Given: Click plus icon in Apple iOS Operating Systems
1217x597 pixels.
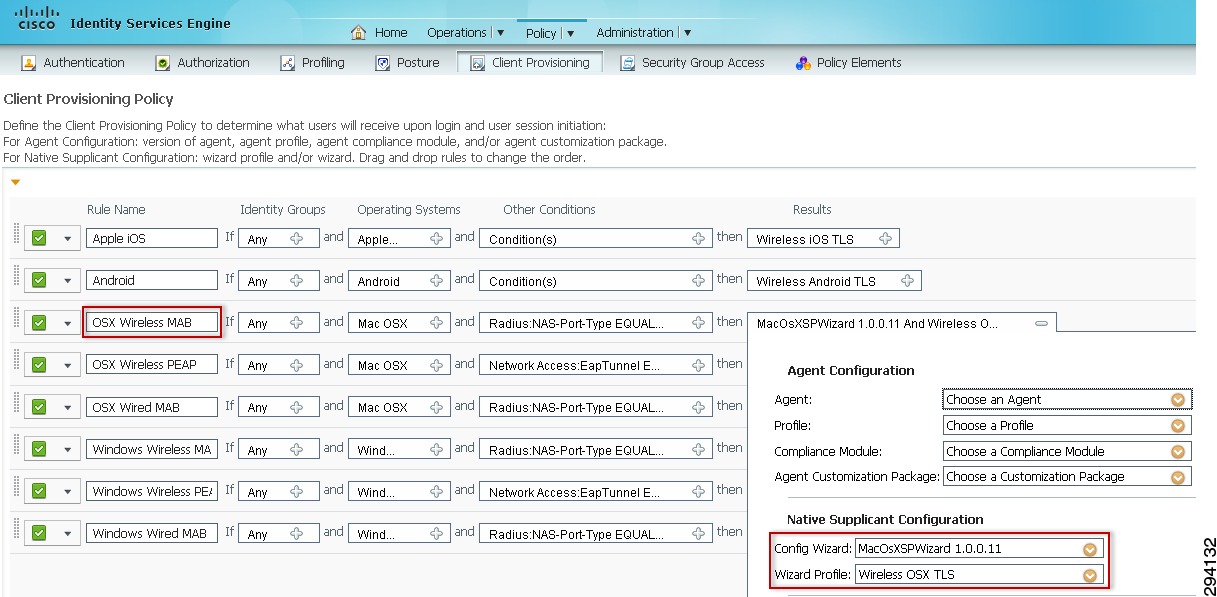Looking at the screenshot, I should (x=436, y=239).
